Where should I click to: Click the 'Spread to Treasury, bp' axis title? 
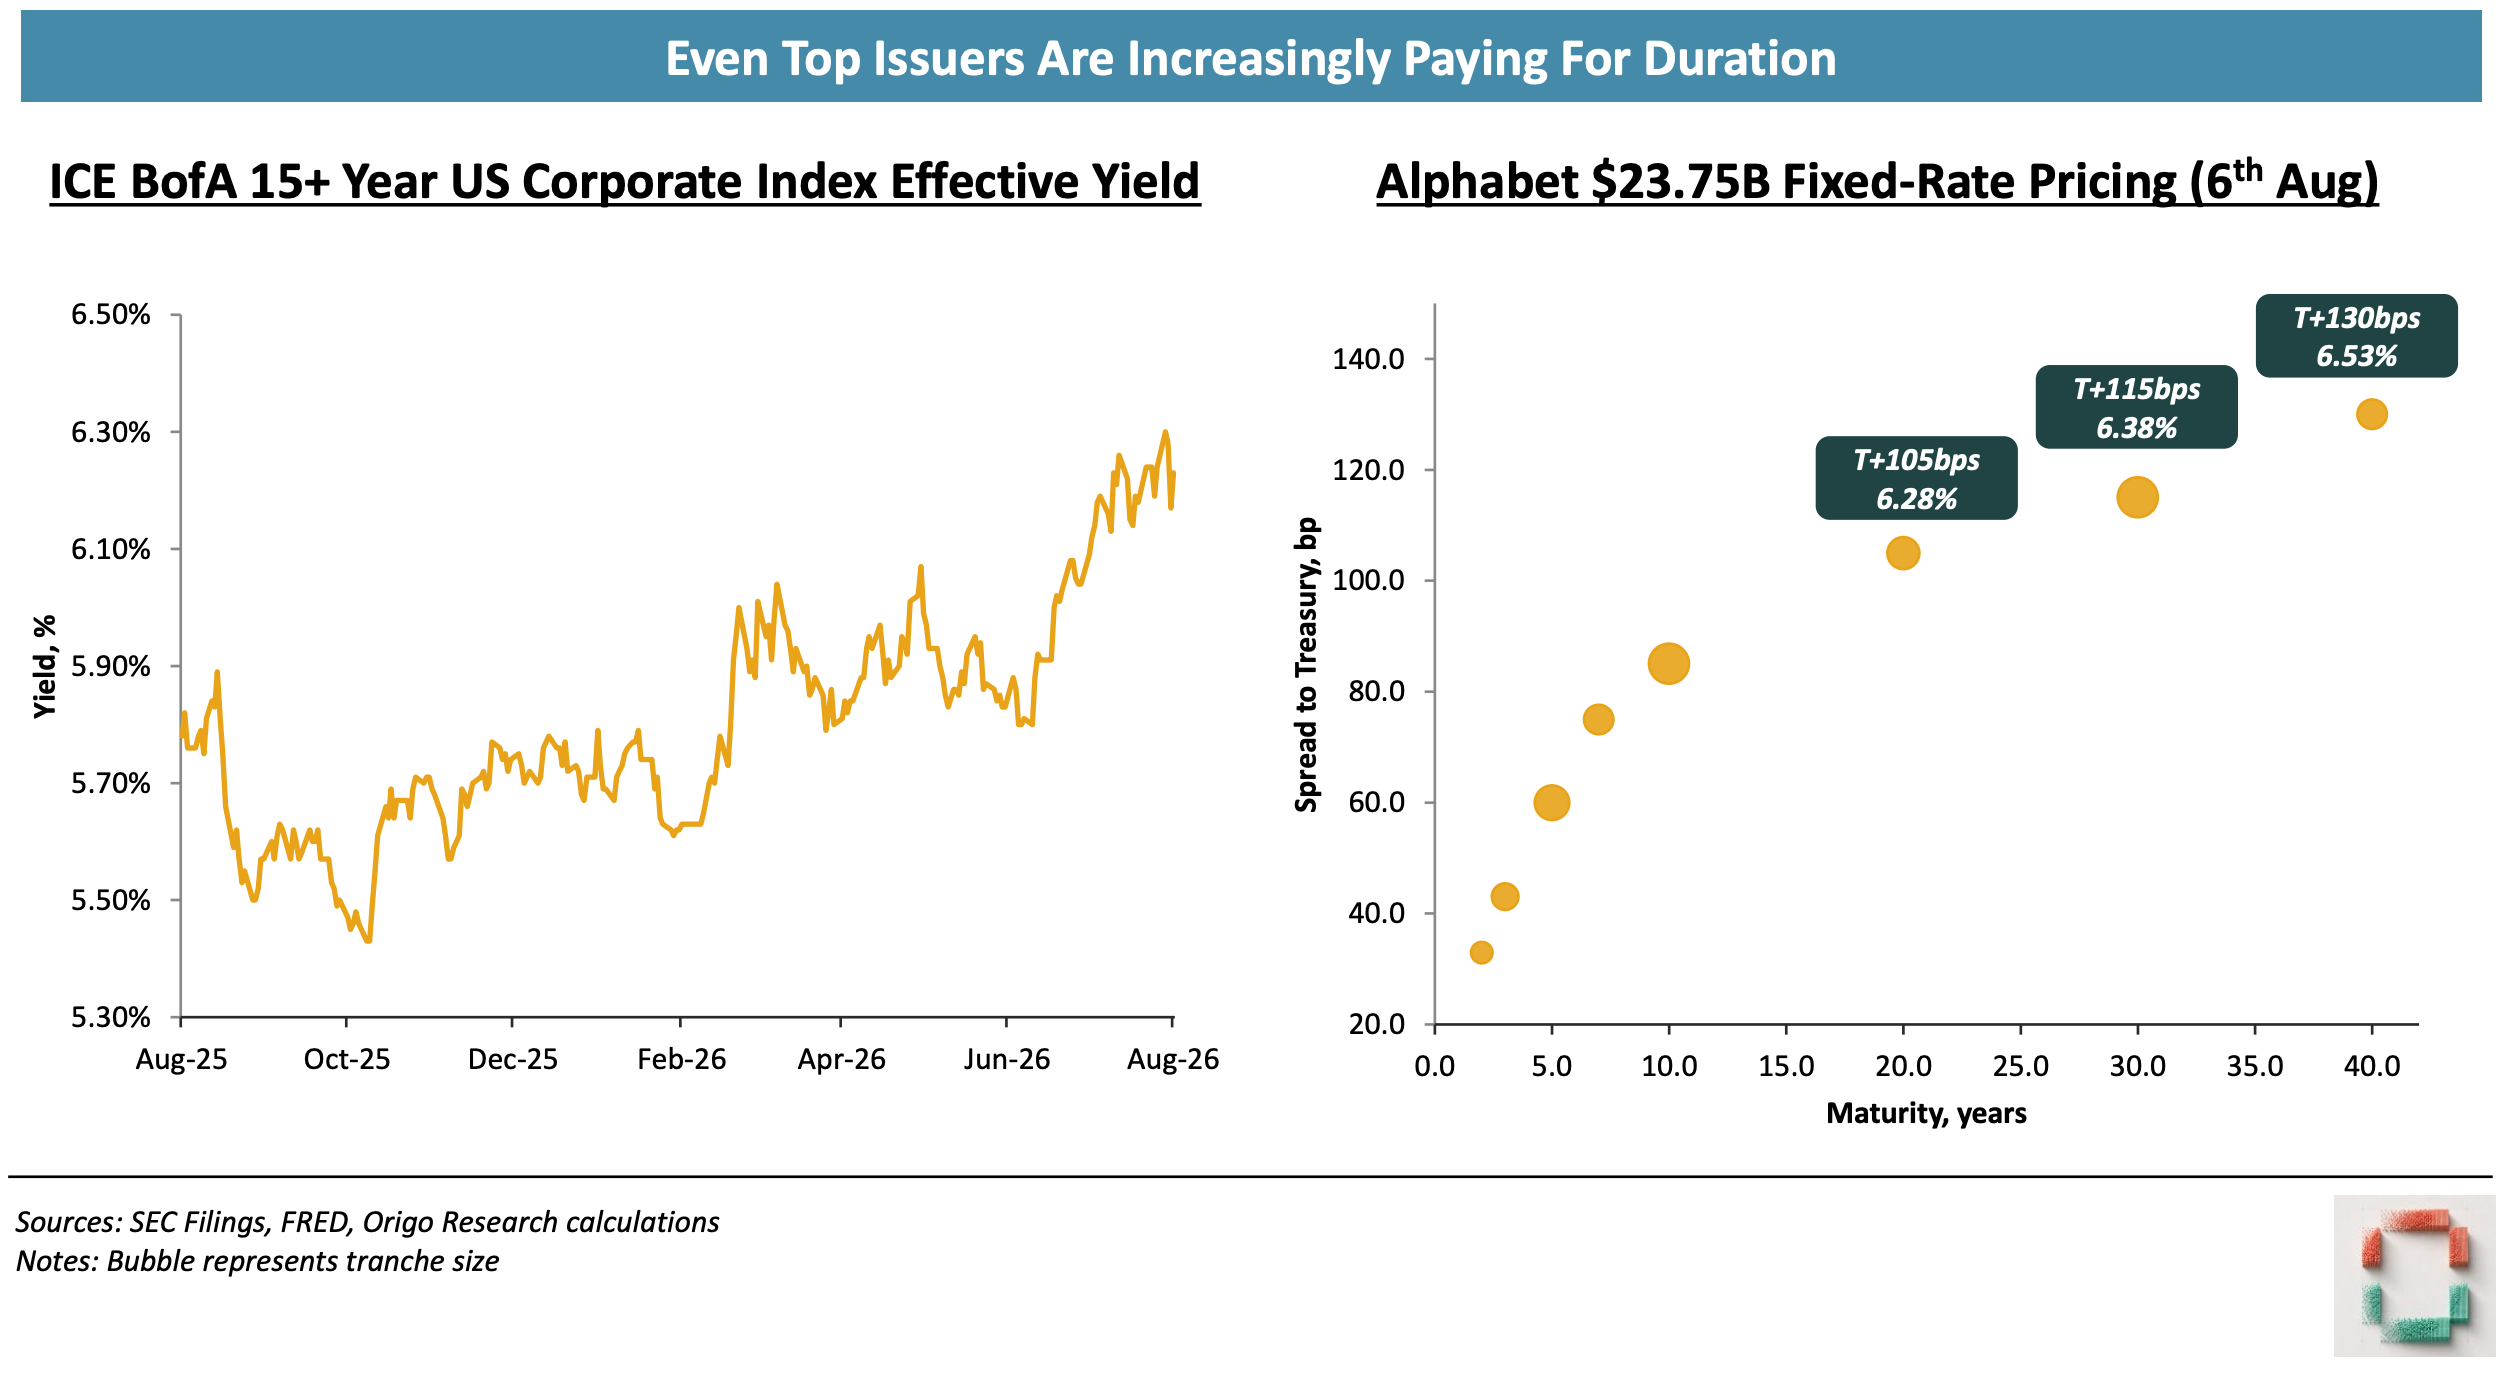[1306, 665]
